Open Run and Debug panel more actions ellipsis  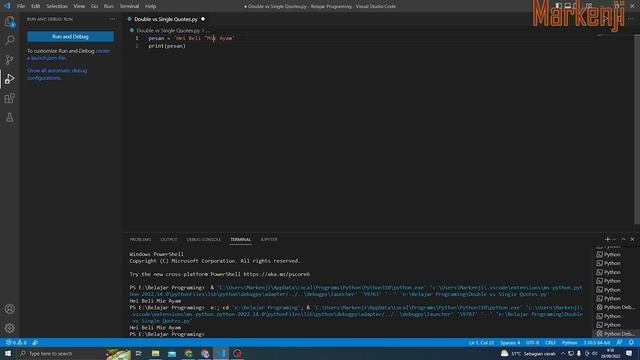pyautogui.click(x=112, y=19)
